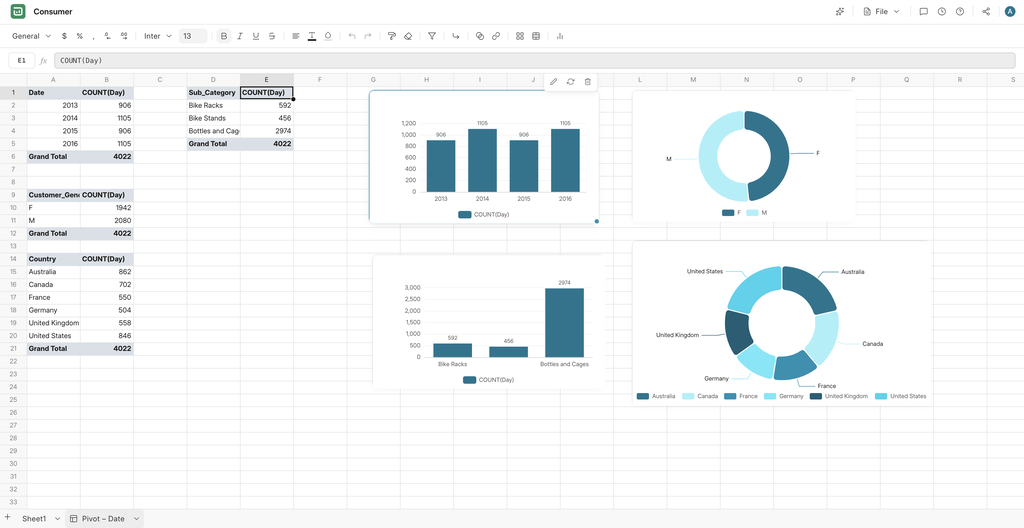Viewport: 1024px width, 528px height.
Task: Open the Inter font dropdown
Action: (x=158, y=37)
